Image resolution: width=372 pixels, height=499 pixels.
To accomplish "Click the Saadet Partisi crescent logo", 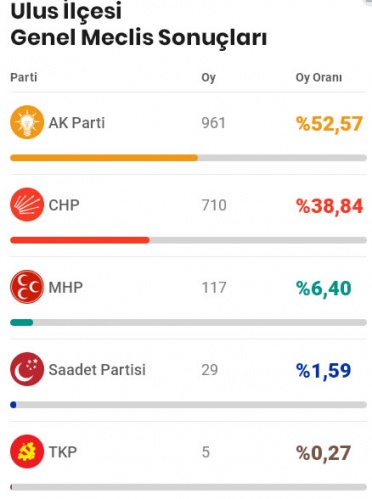I will [27, 369].
